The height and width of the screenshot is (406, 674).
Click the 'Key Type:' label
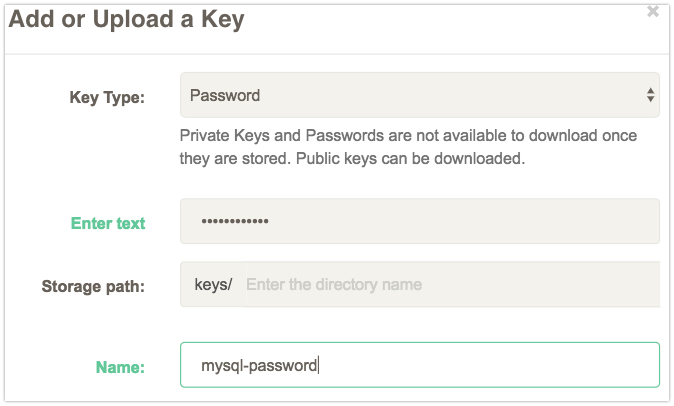coord(107,98)
